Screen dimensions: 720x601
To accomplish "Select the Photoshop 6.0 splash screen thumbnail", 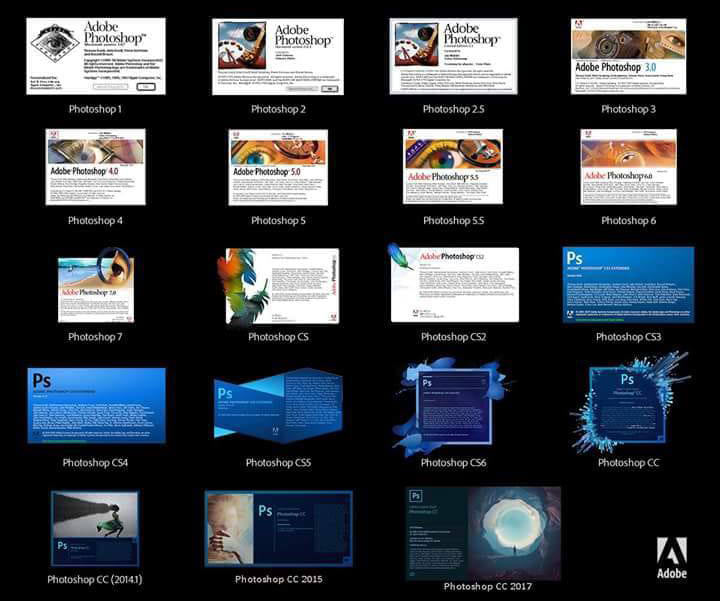I will (x=629, y=167).
